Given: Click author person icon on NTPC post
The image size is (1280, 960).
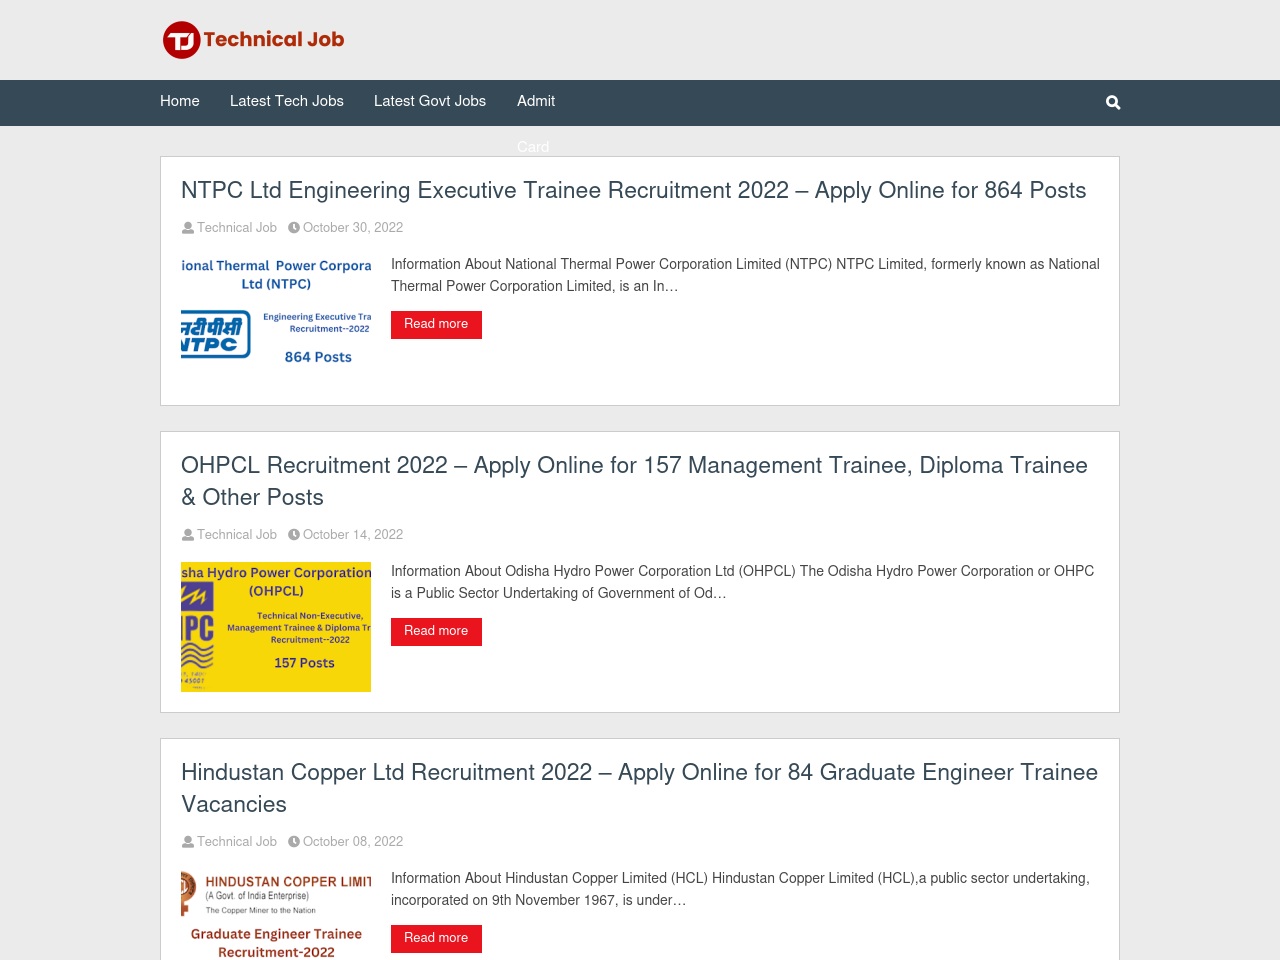Looking at the screenshot, I should coord(188,228).
